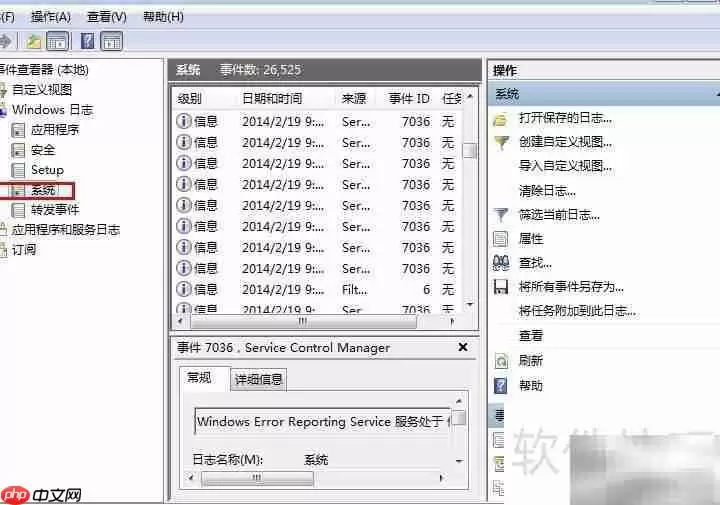Screen dimensions: 720x505
Task: Click the floppy disk save events icon
Action: click(x=501, y=287)
